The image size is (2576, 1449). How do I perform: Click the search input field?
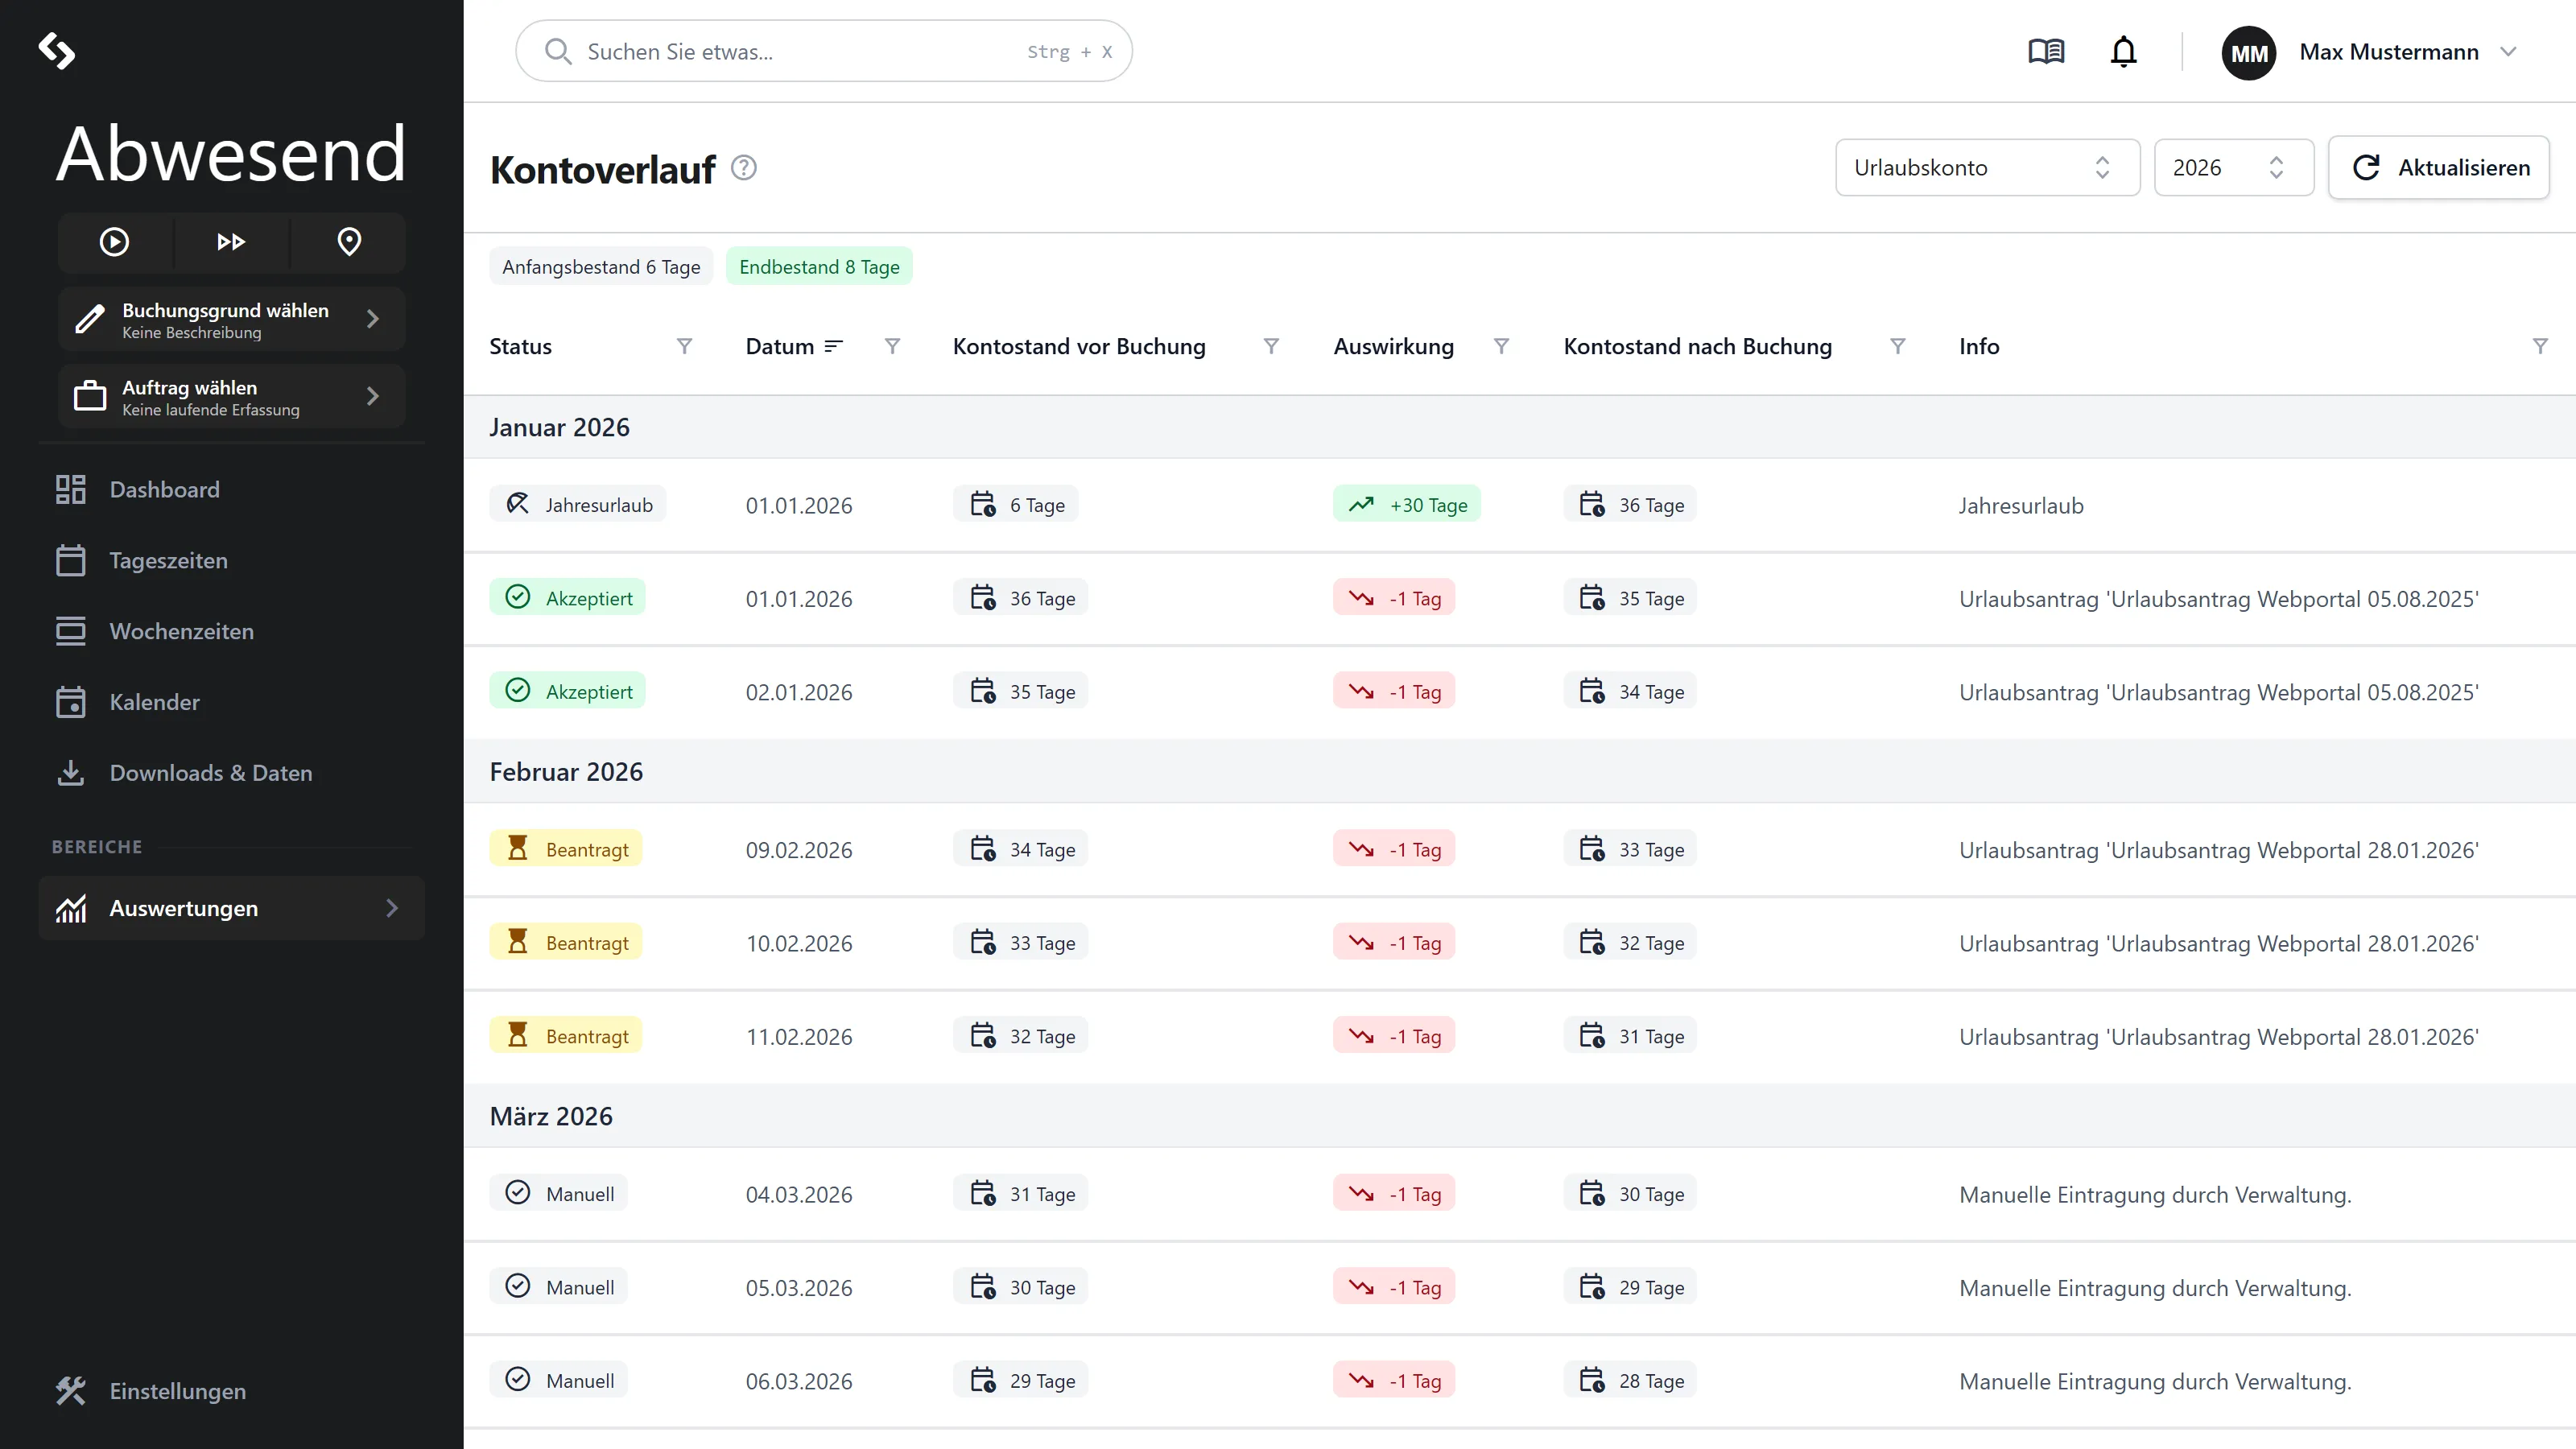tap(823, 51)
